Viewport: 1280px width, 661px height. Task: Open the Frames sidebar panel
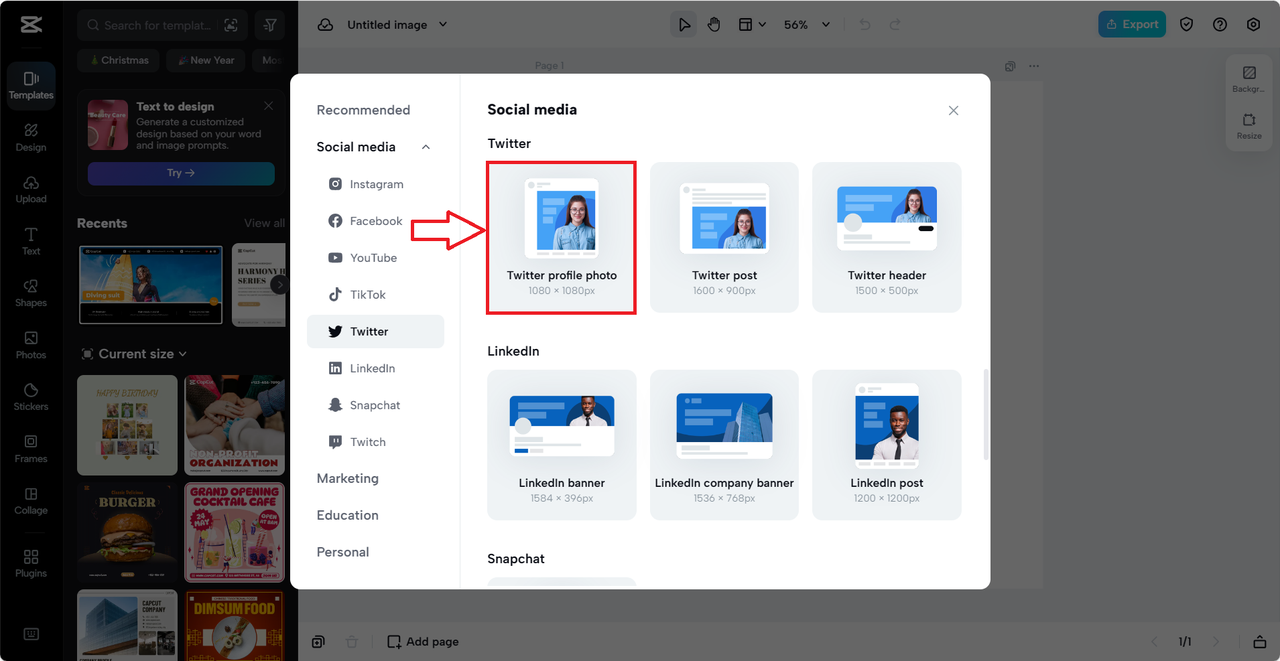click(31, 449)
